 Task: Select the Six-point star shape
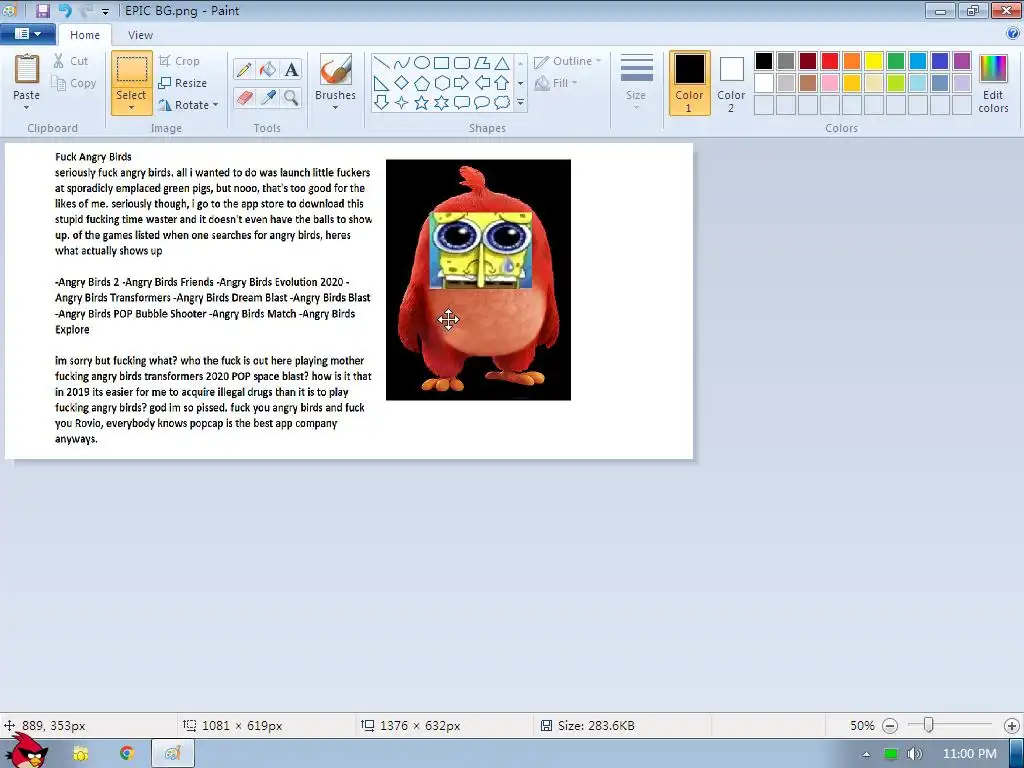[441, 103]
